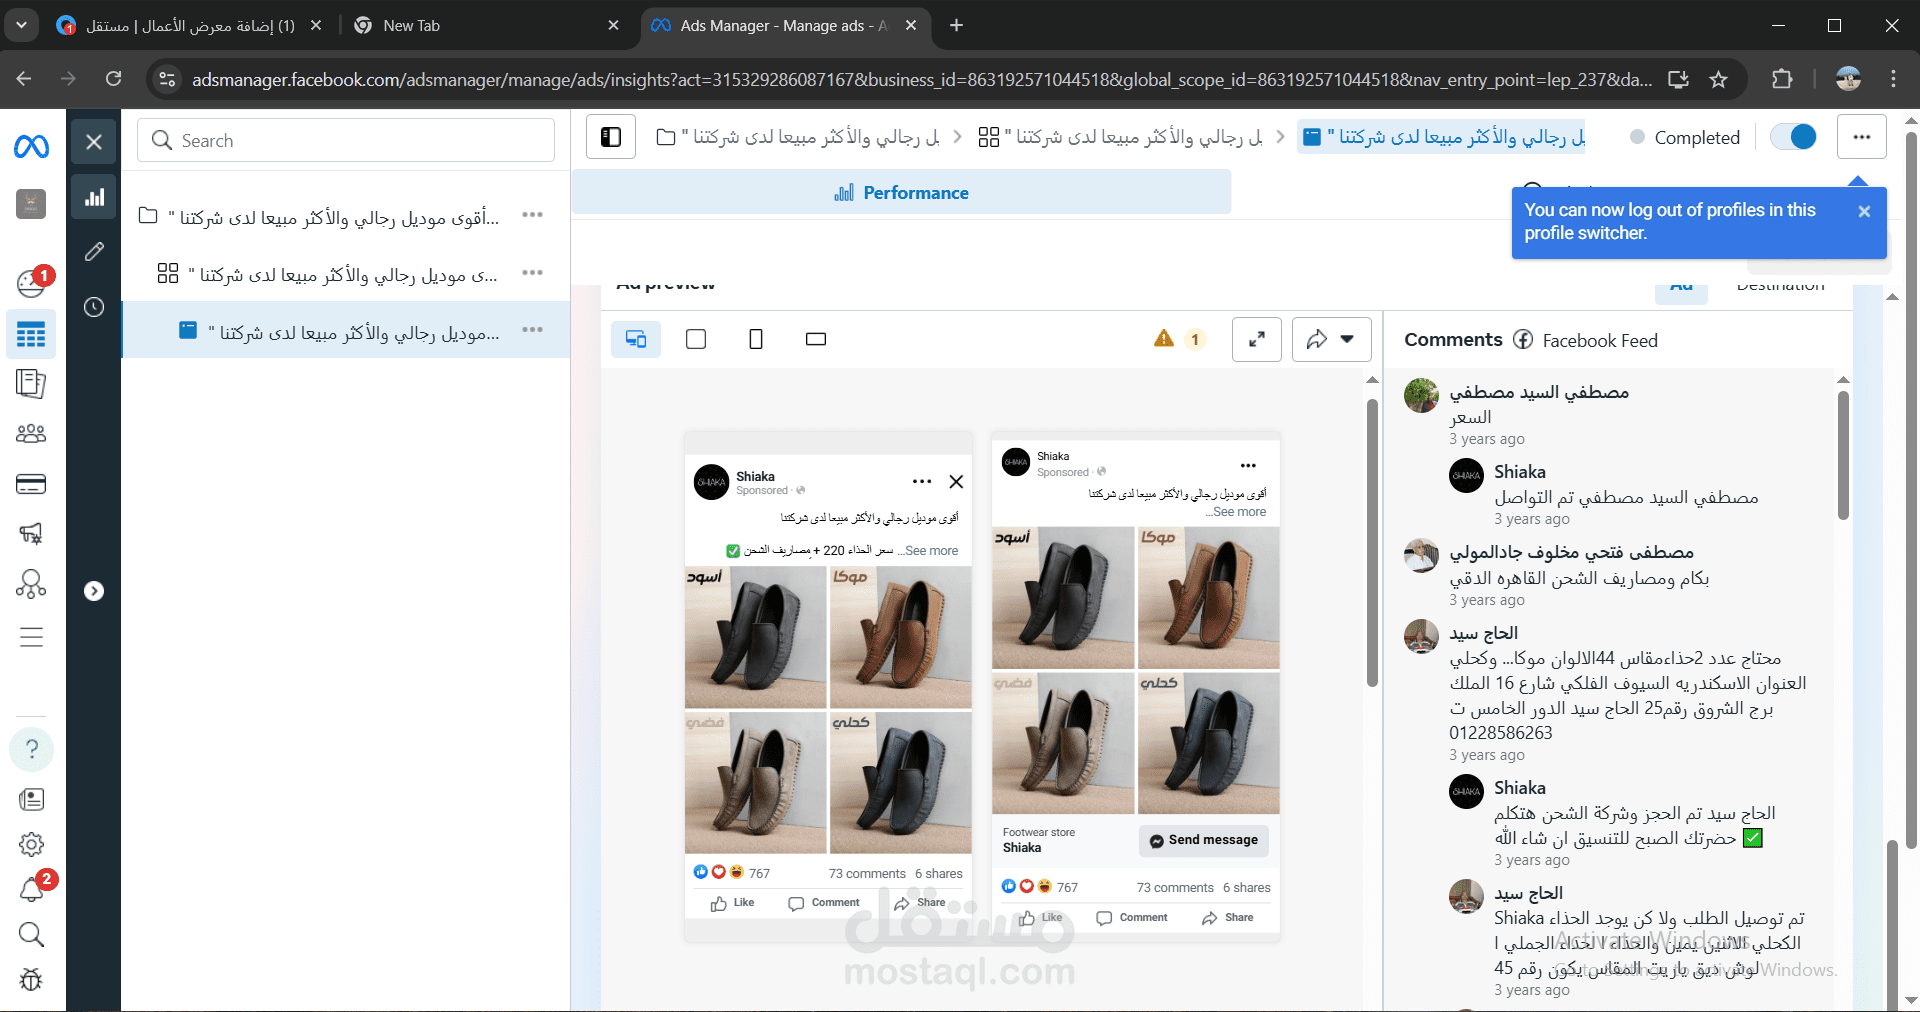The width and height of the screenshot is (1920, 1012).
Task: Open the business account avatar icon
Action: tap(31, 204)
